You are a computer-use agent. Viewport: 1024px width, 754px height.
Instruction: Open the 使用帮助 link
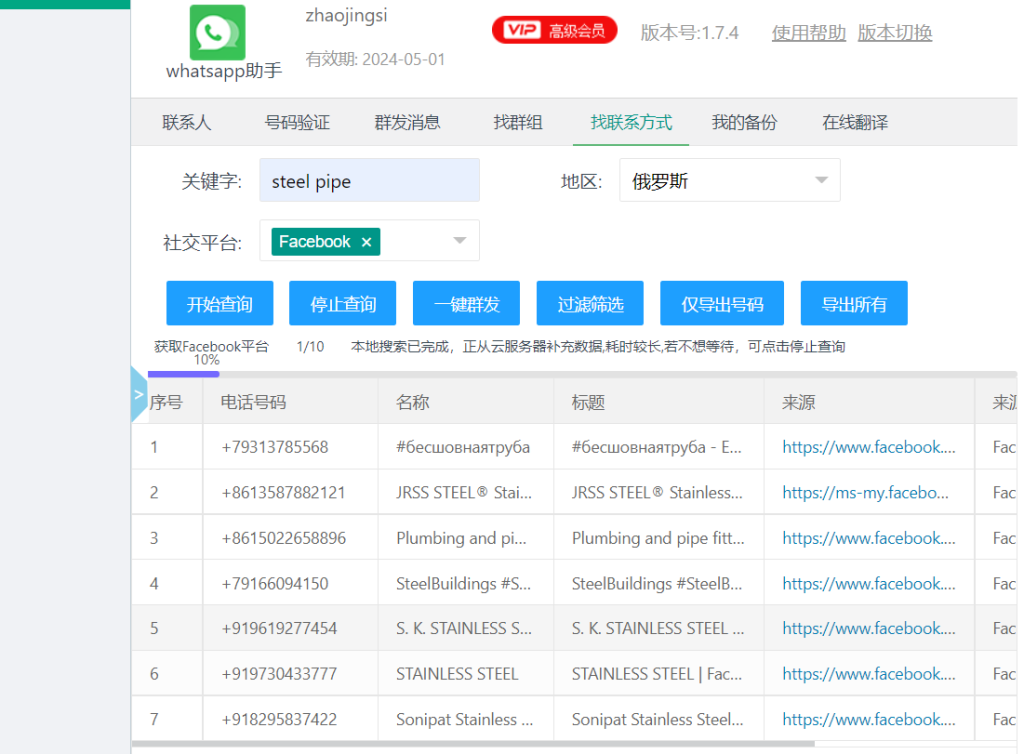808,33
